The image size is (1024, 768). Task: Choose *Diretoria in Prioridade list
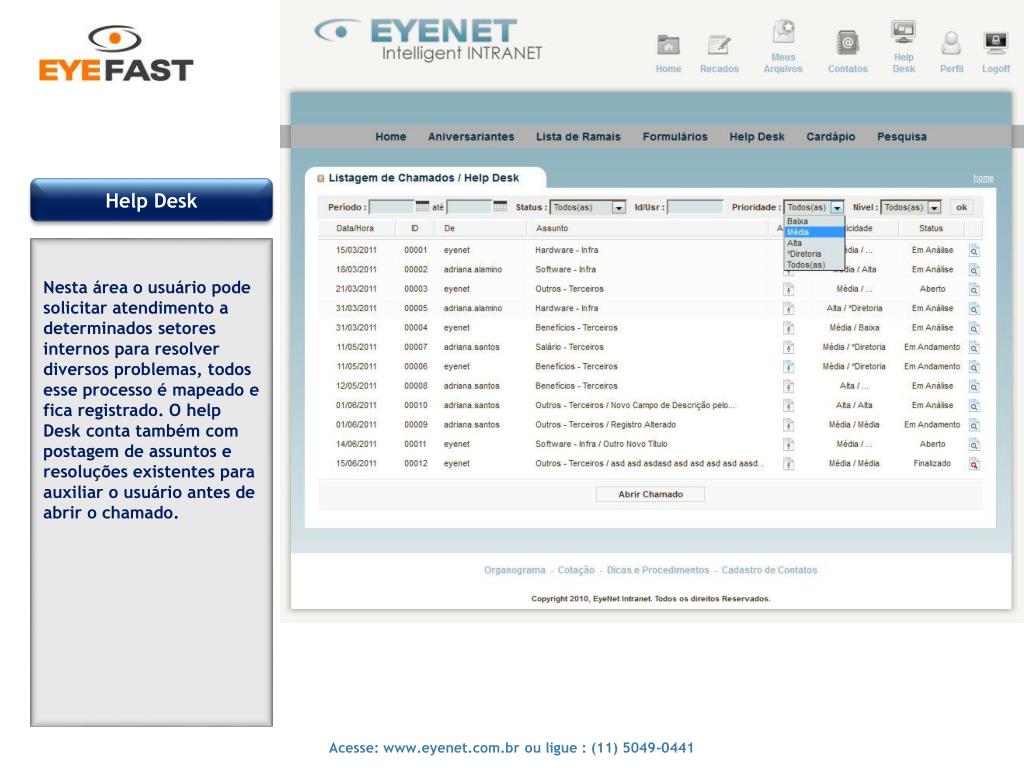coord(814,254)
